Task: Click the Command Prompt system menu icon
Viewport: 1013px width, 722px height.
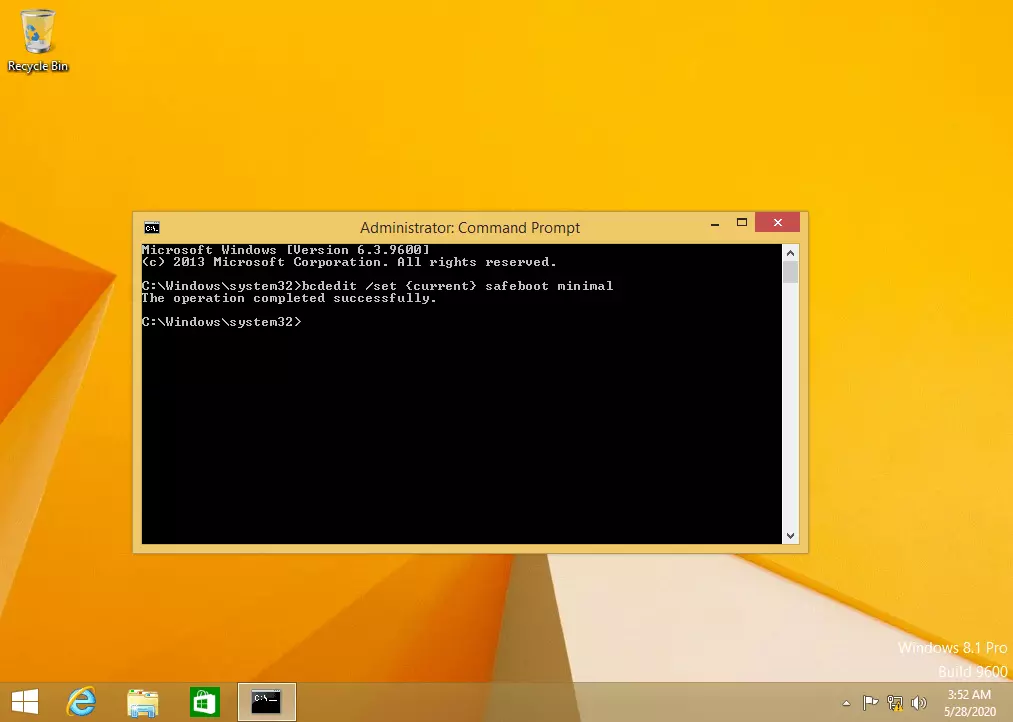Action: pos(151,228)
